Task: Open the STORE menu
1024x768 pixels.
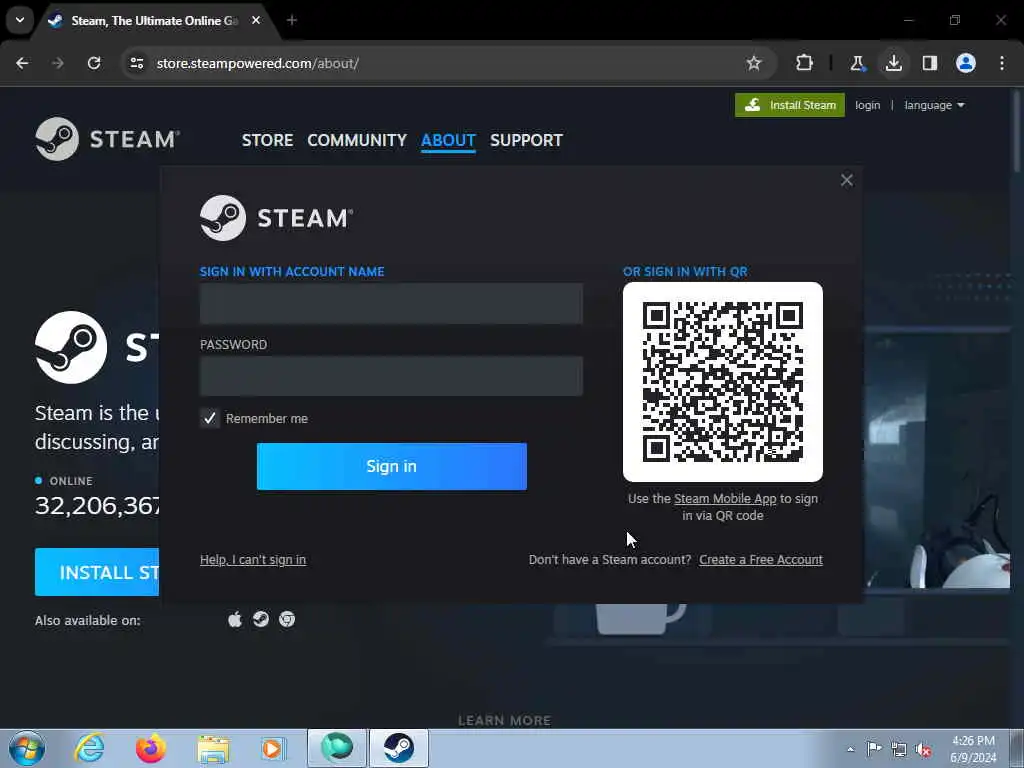Action: (267, 140)
